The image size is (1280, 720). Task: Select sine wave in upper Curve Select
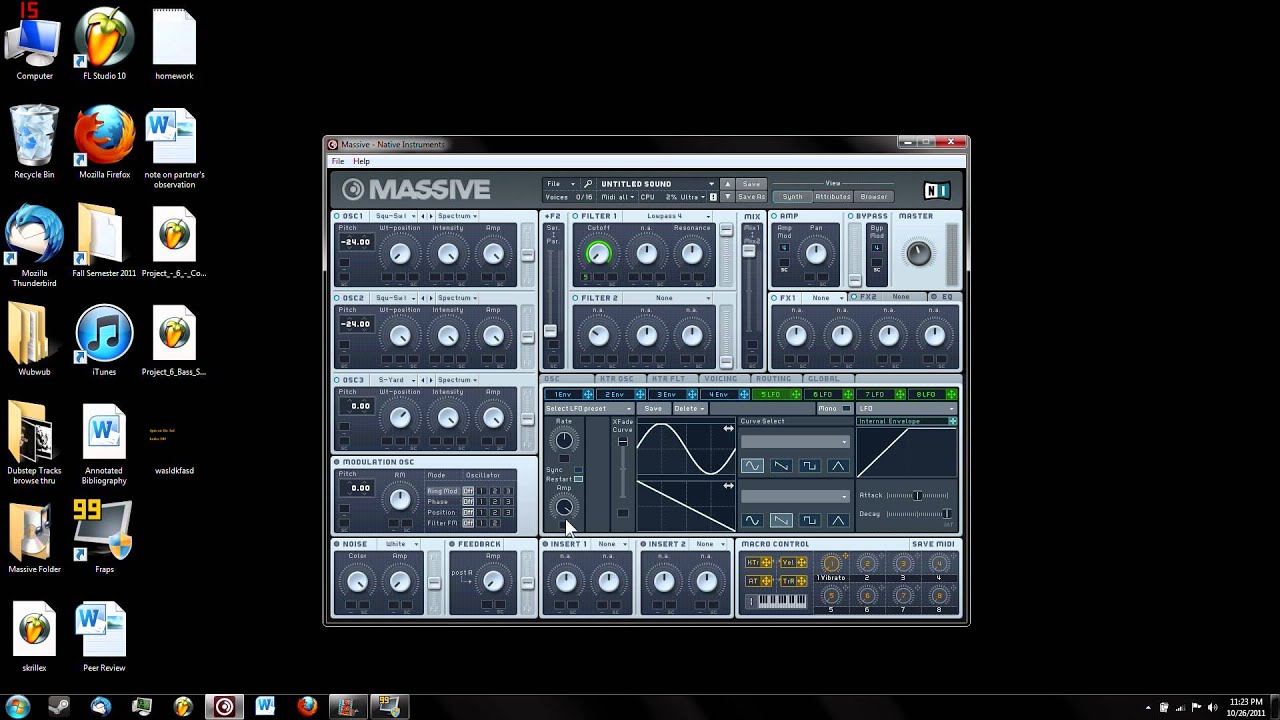point(752,466)
